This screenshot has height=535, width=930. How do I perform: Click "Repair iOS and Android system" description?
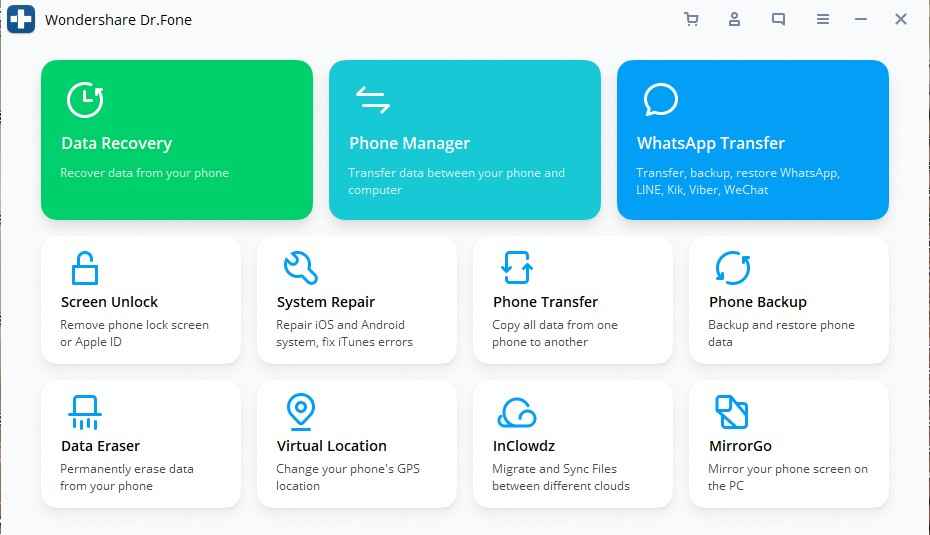click(x=344, y=333)
